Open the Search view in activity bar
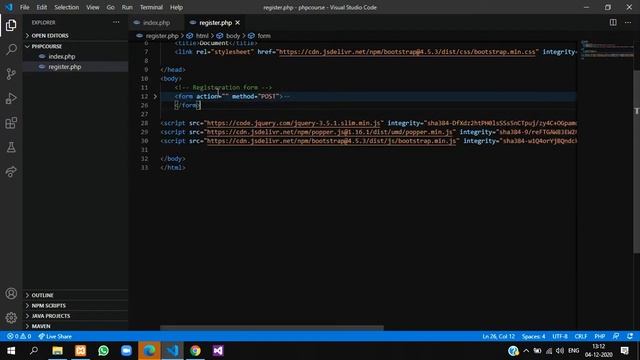 coord(11,49)
